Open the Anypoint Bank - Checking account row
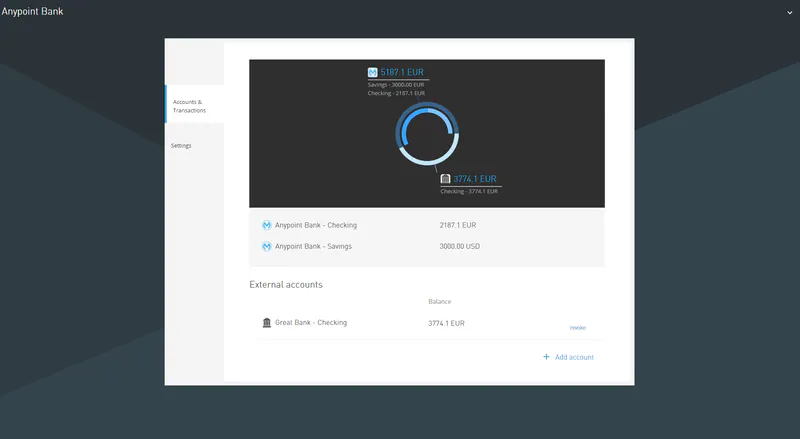Viewport: 800px width, 439px height. click(x=316, y=225)
